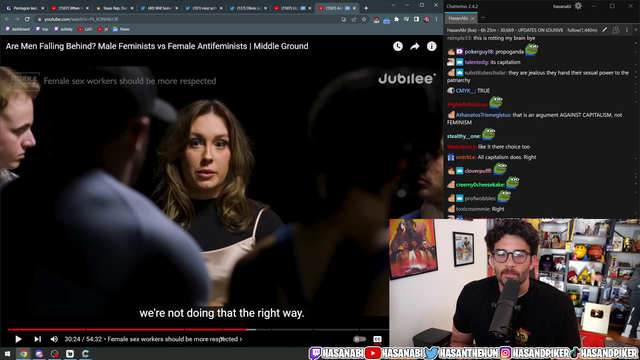
Task: Go back in Chrome
Action: coord(7,19)
